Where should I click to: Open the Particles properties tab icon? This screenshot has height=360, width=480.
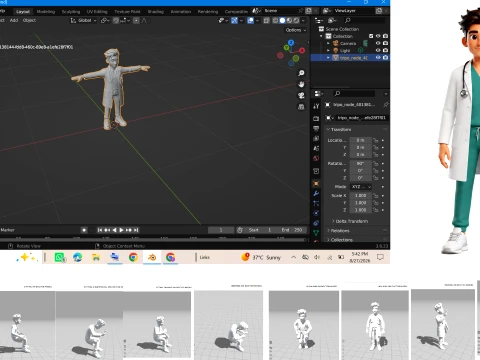click(x=316, y=203)
